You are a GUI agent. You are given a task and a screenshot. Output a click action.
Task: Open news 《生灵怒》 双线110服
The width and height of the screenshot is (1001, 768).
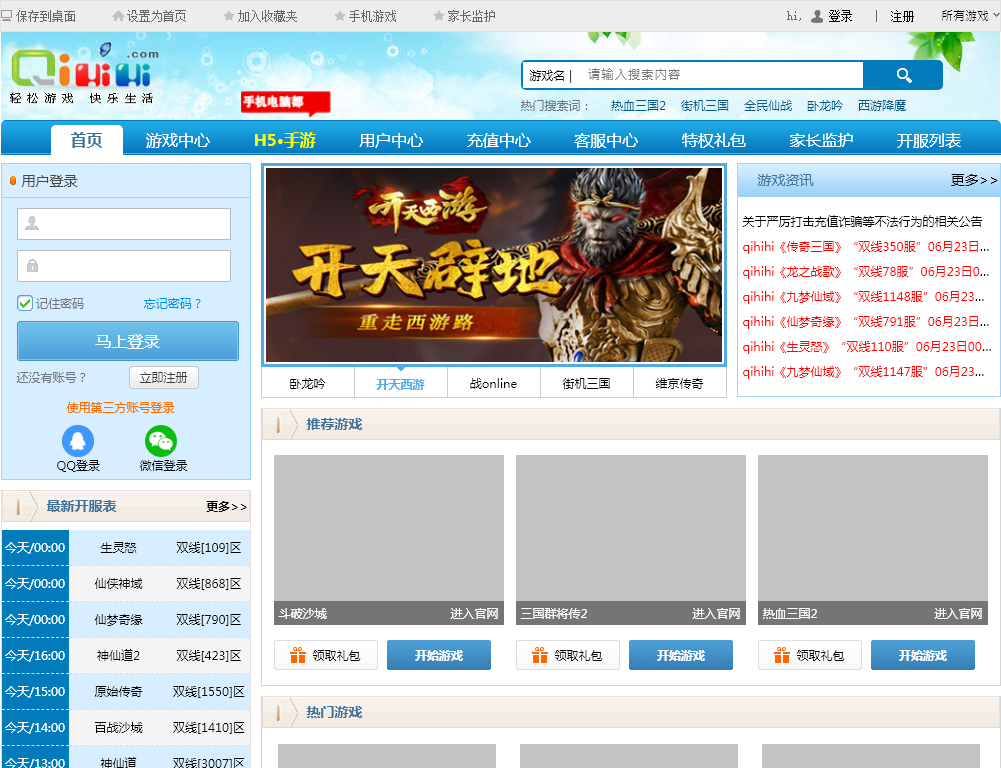pos(866,347)
